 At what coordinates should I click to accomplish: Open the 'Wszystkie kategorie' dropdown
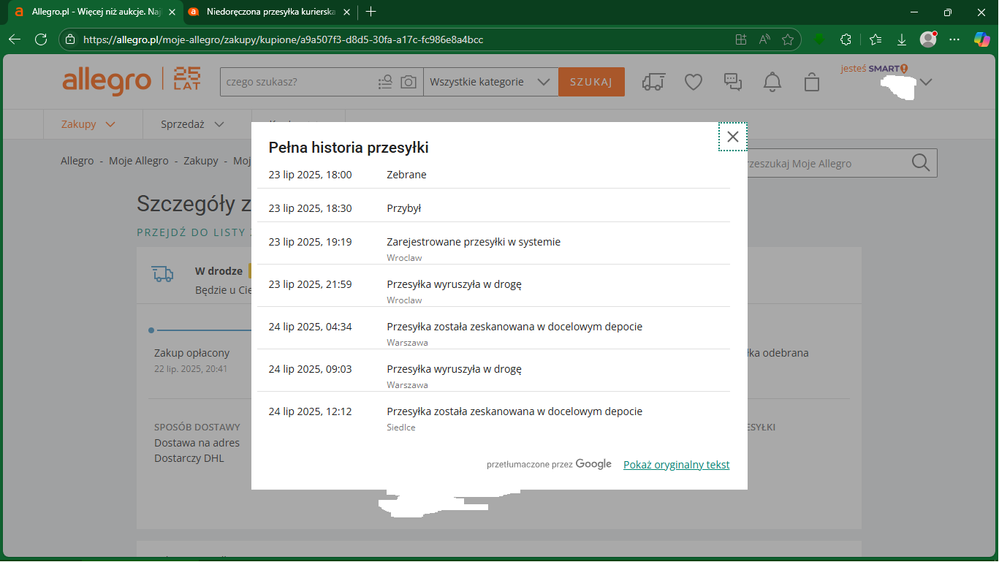pos(490,82)
